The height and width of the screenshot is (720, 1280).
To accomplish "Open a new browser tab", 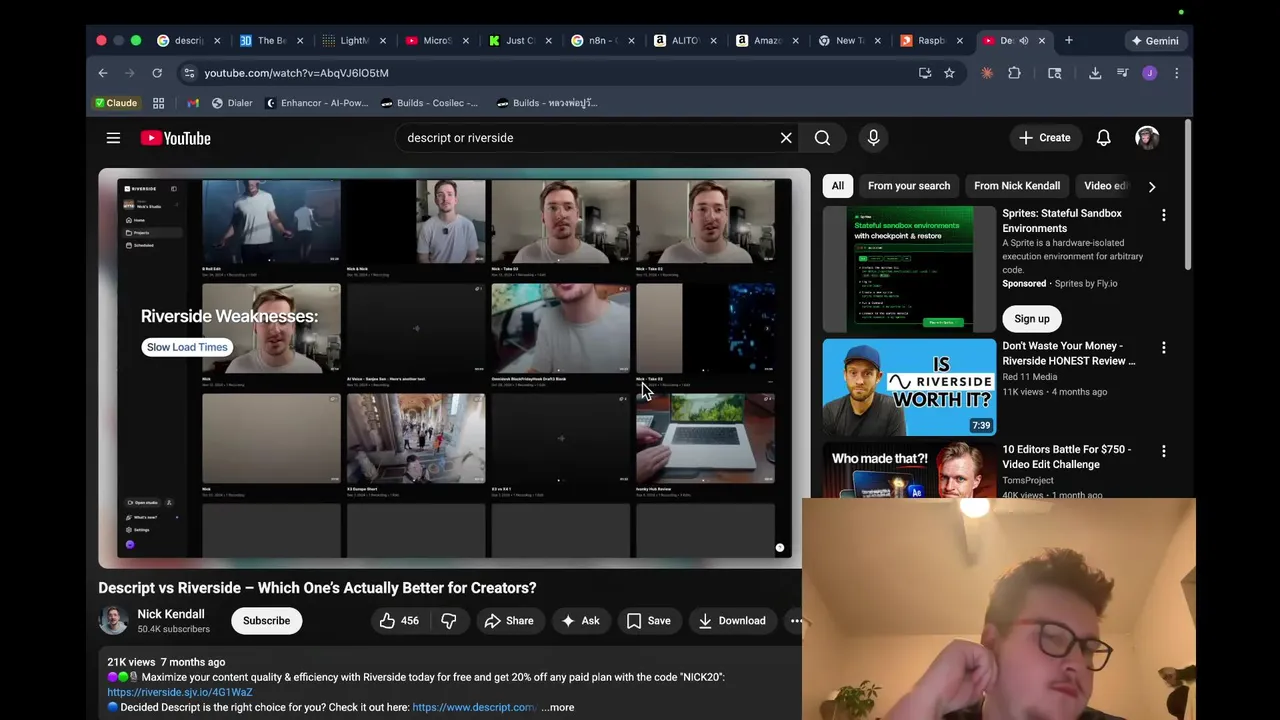I will point(1068,41).
